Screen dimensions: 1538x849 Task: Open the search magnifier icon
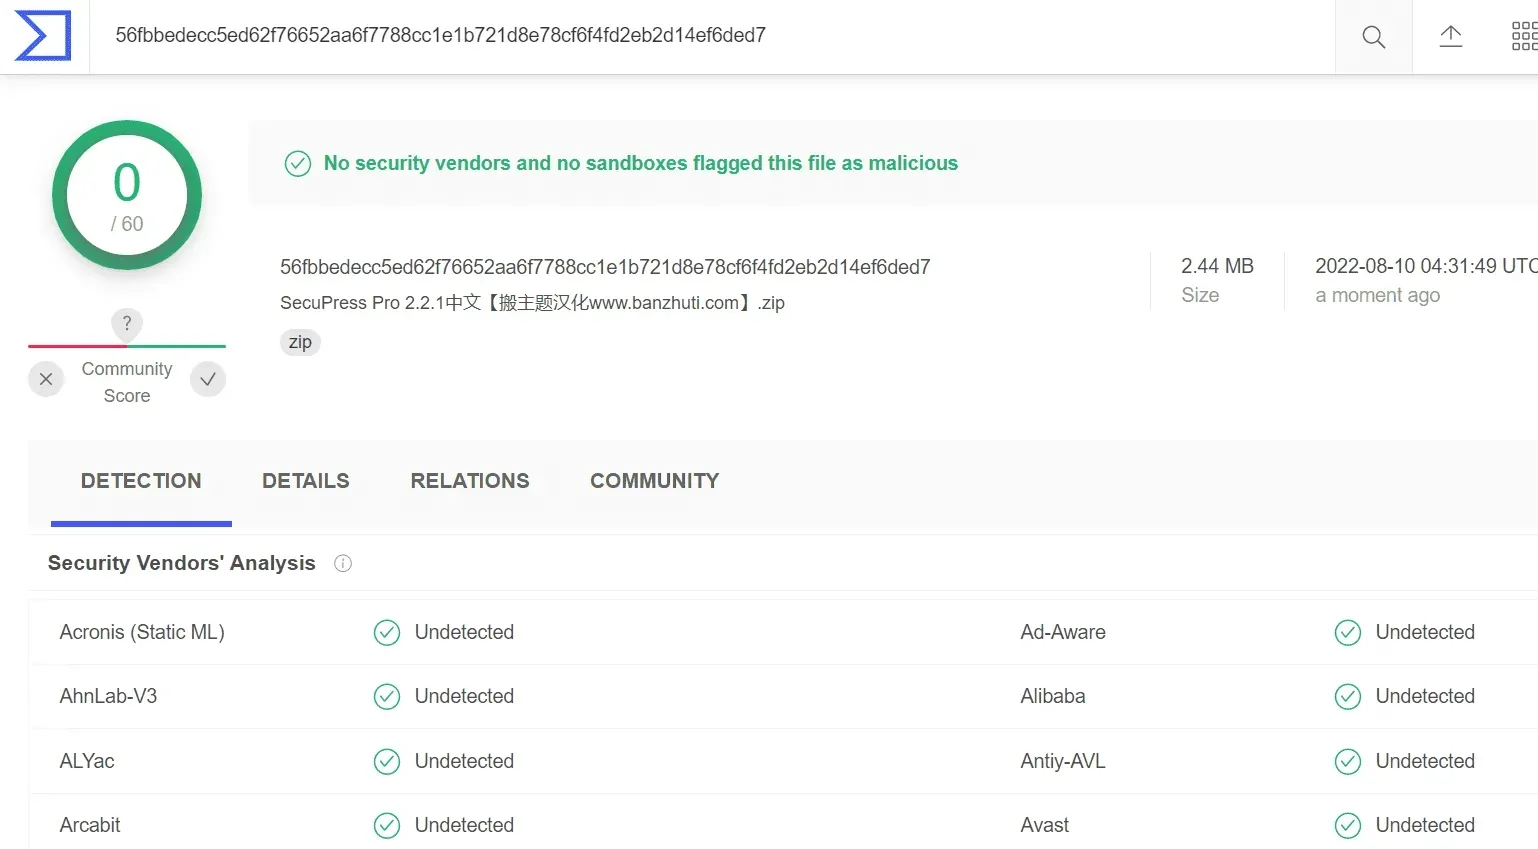pos(1374,37)
